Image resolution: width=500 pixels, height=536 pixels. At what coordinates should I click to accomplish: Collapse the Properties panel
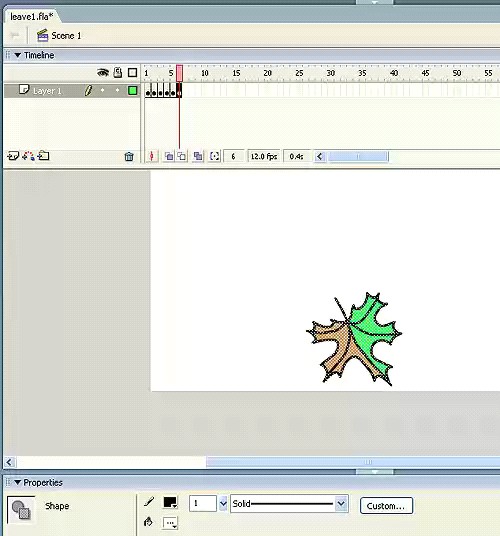(17, 482)
